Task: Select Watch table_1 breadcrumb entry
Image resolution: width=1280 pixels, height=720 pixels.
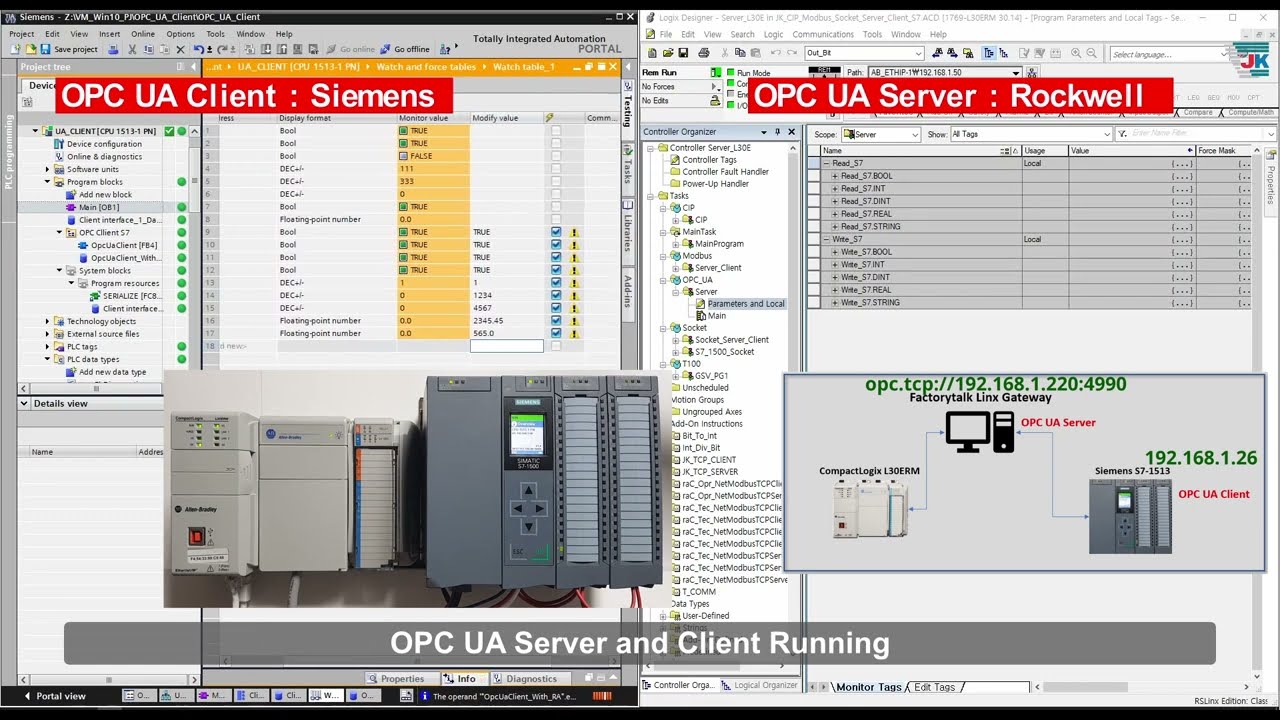Action: pos(523,67)
